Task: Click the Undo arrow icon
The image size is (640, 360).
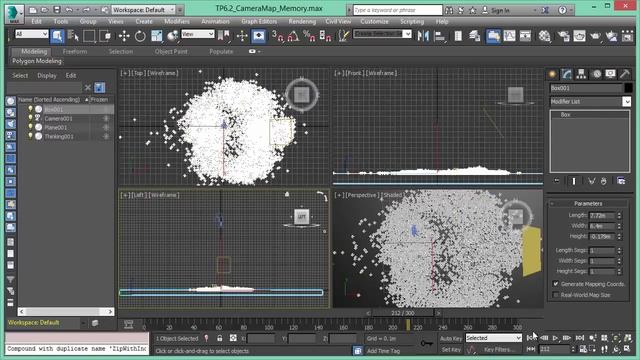Action: 69,10
